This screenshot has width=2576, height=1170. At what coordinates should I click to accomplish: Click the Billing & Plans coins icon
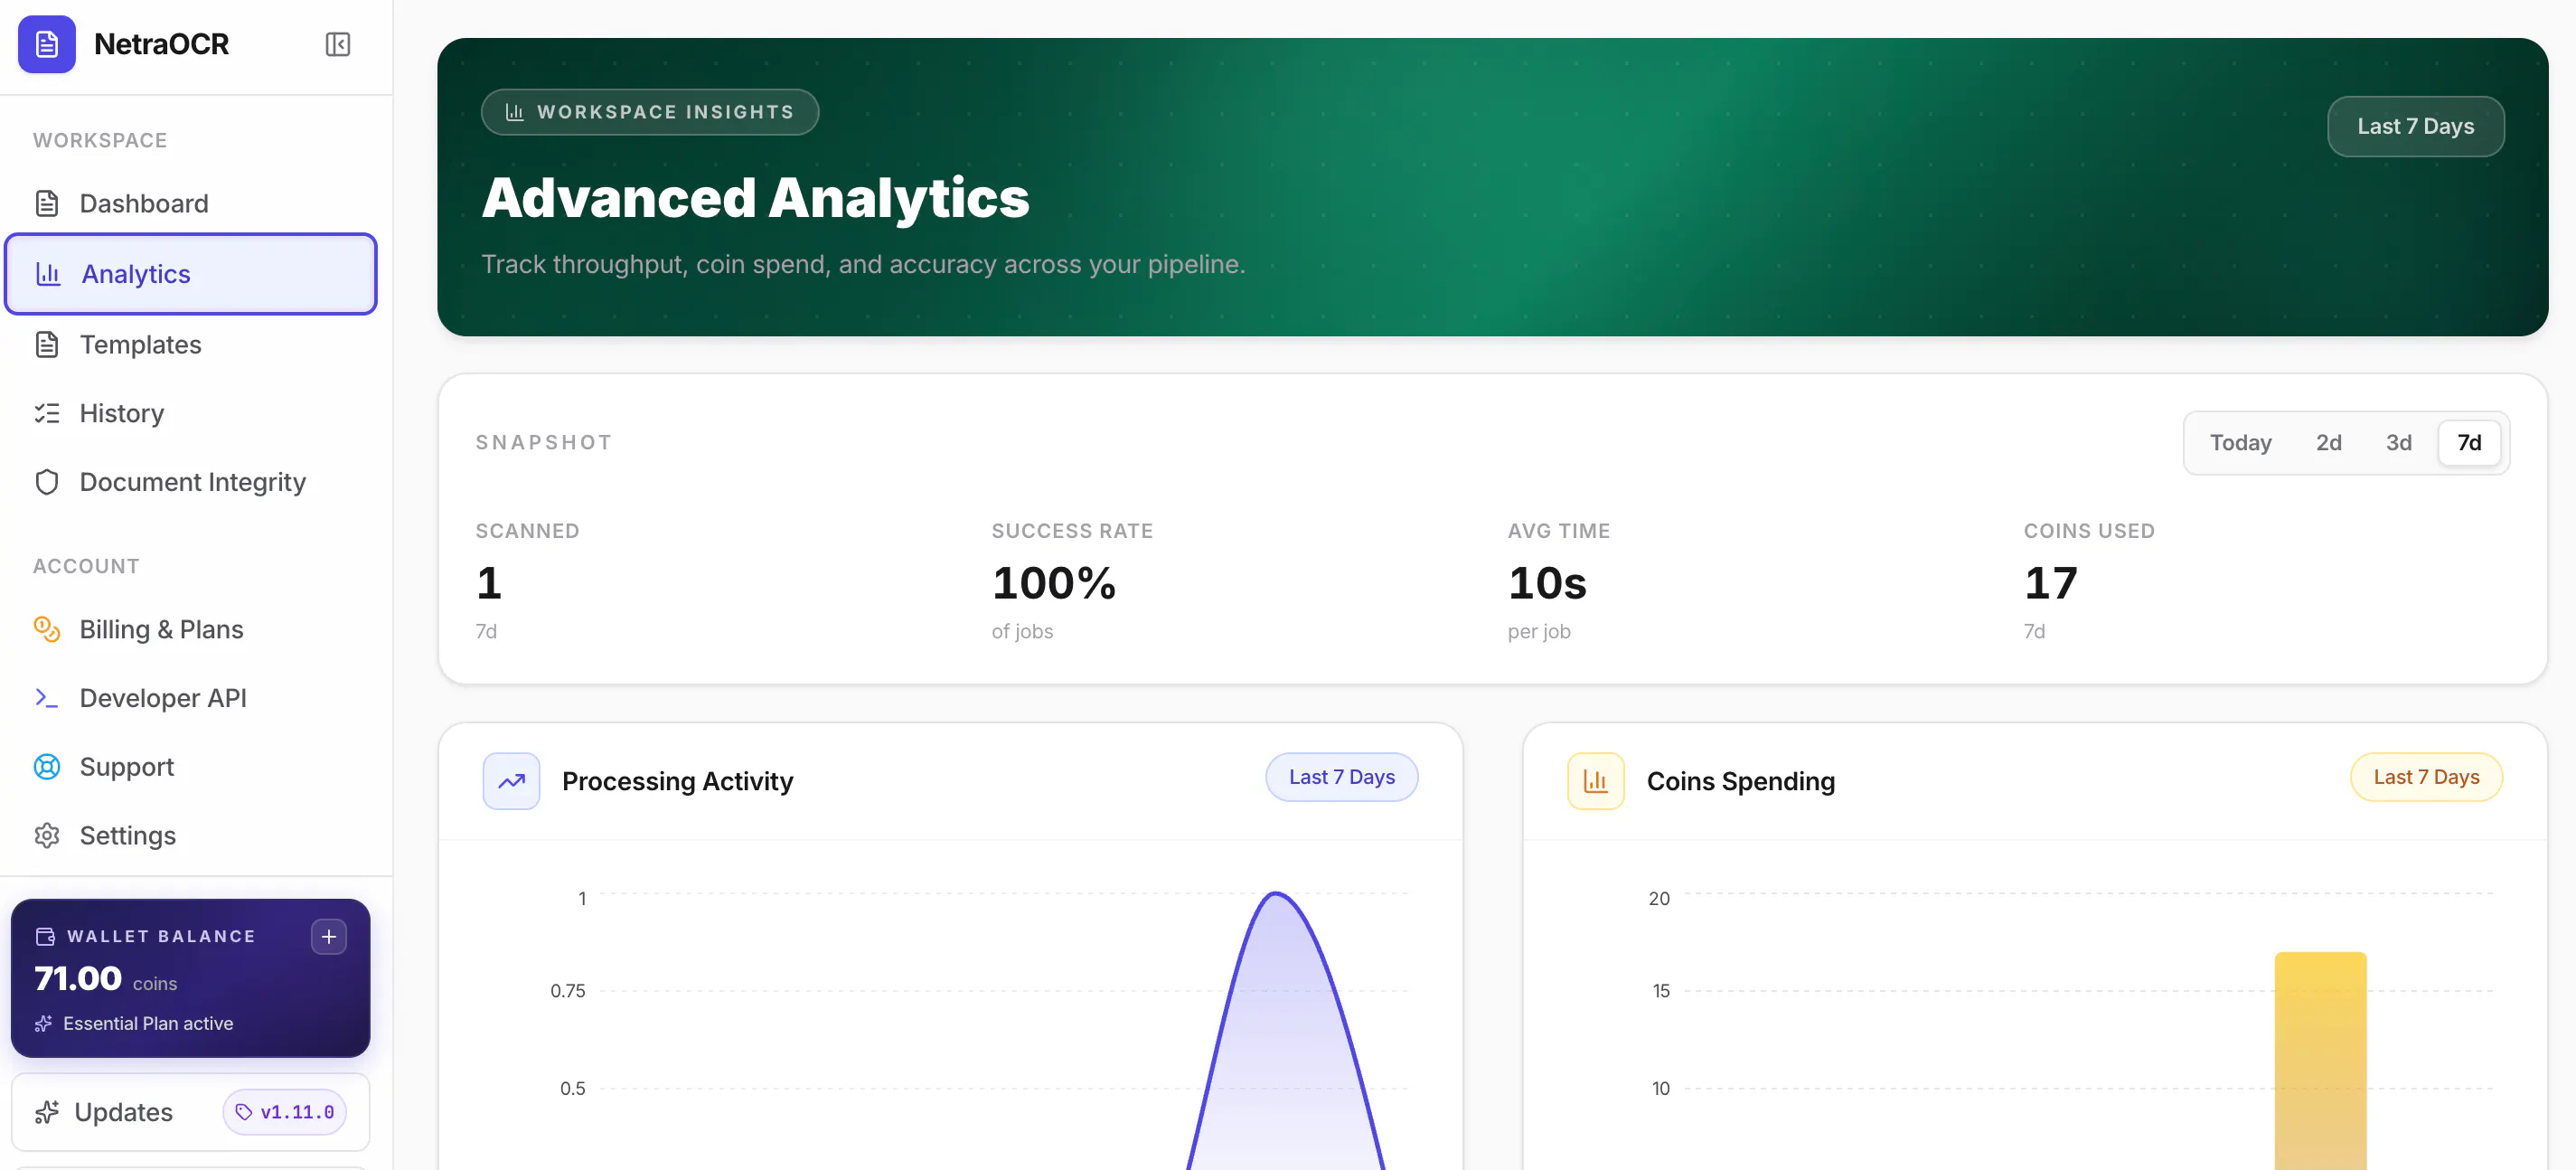tap(47, 629)
